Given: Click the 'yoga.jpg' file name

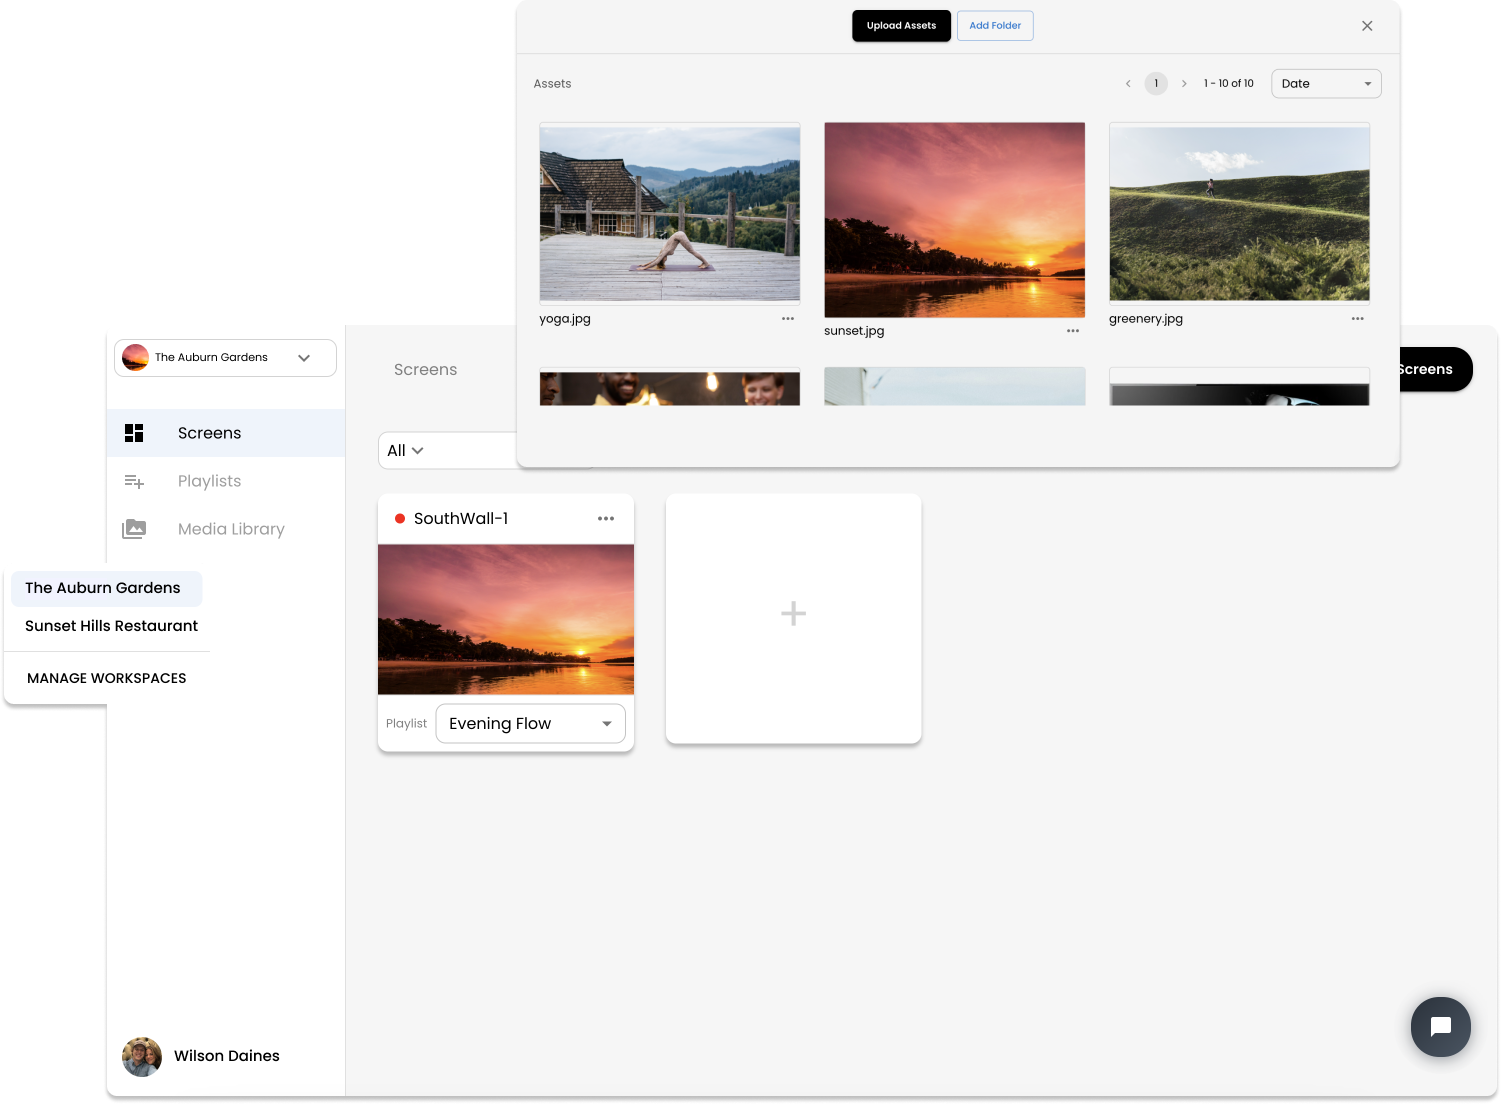Looking at the screenshot, I should coord(565,319).
